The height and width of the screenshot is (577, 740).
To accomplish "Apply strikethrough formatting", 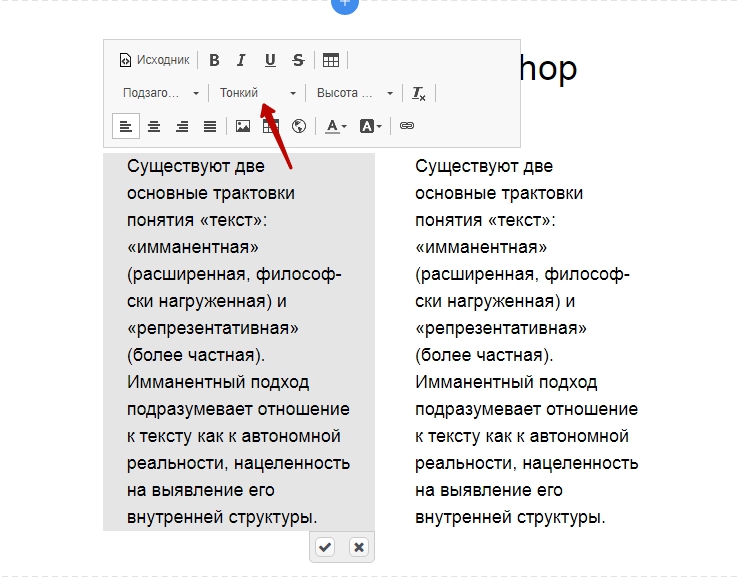I will [x=298, y=60].
